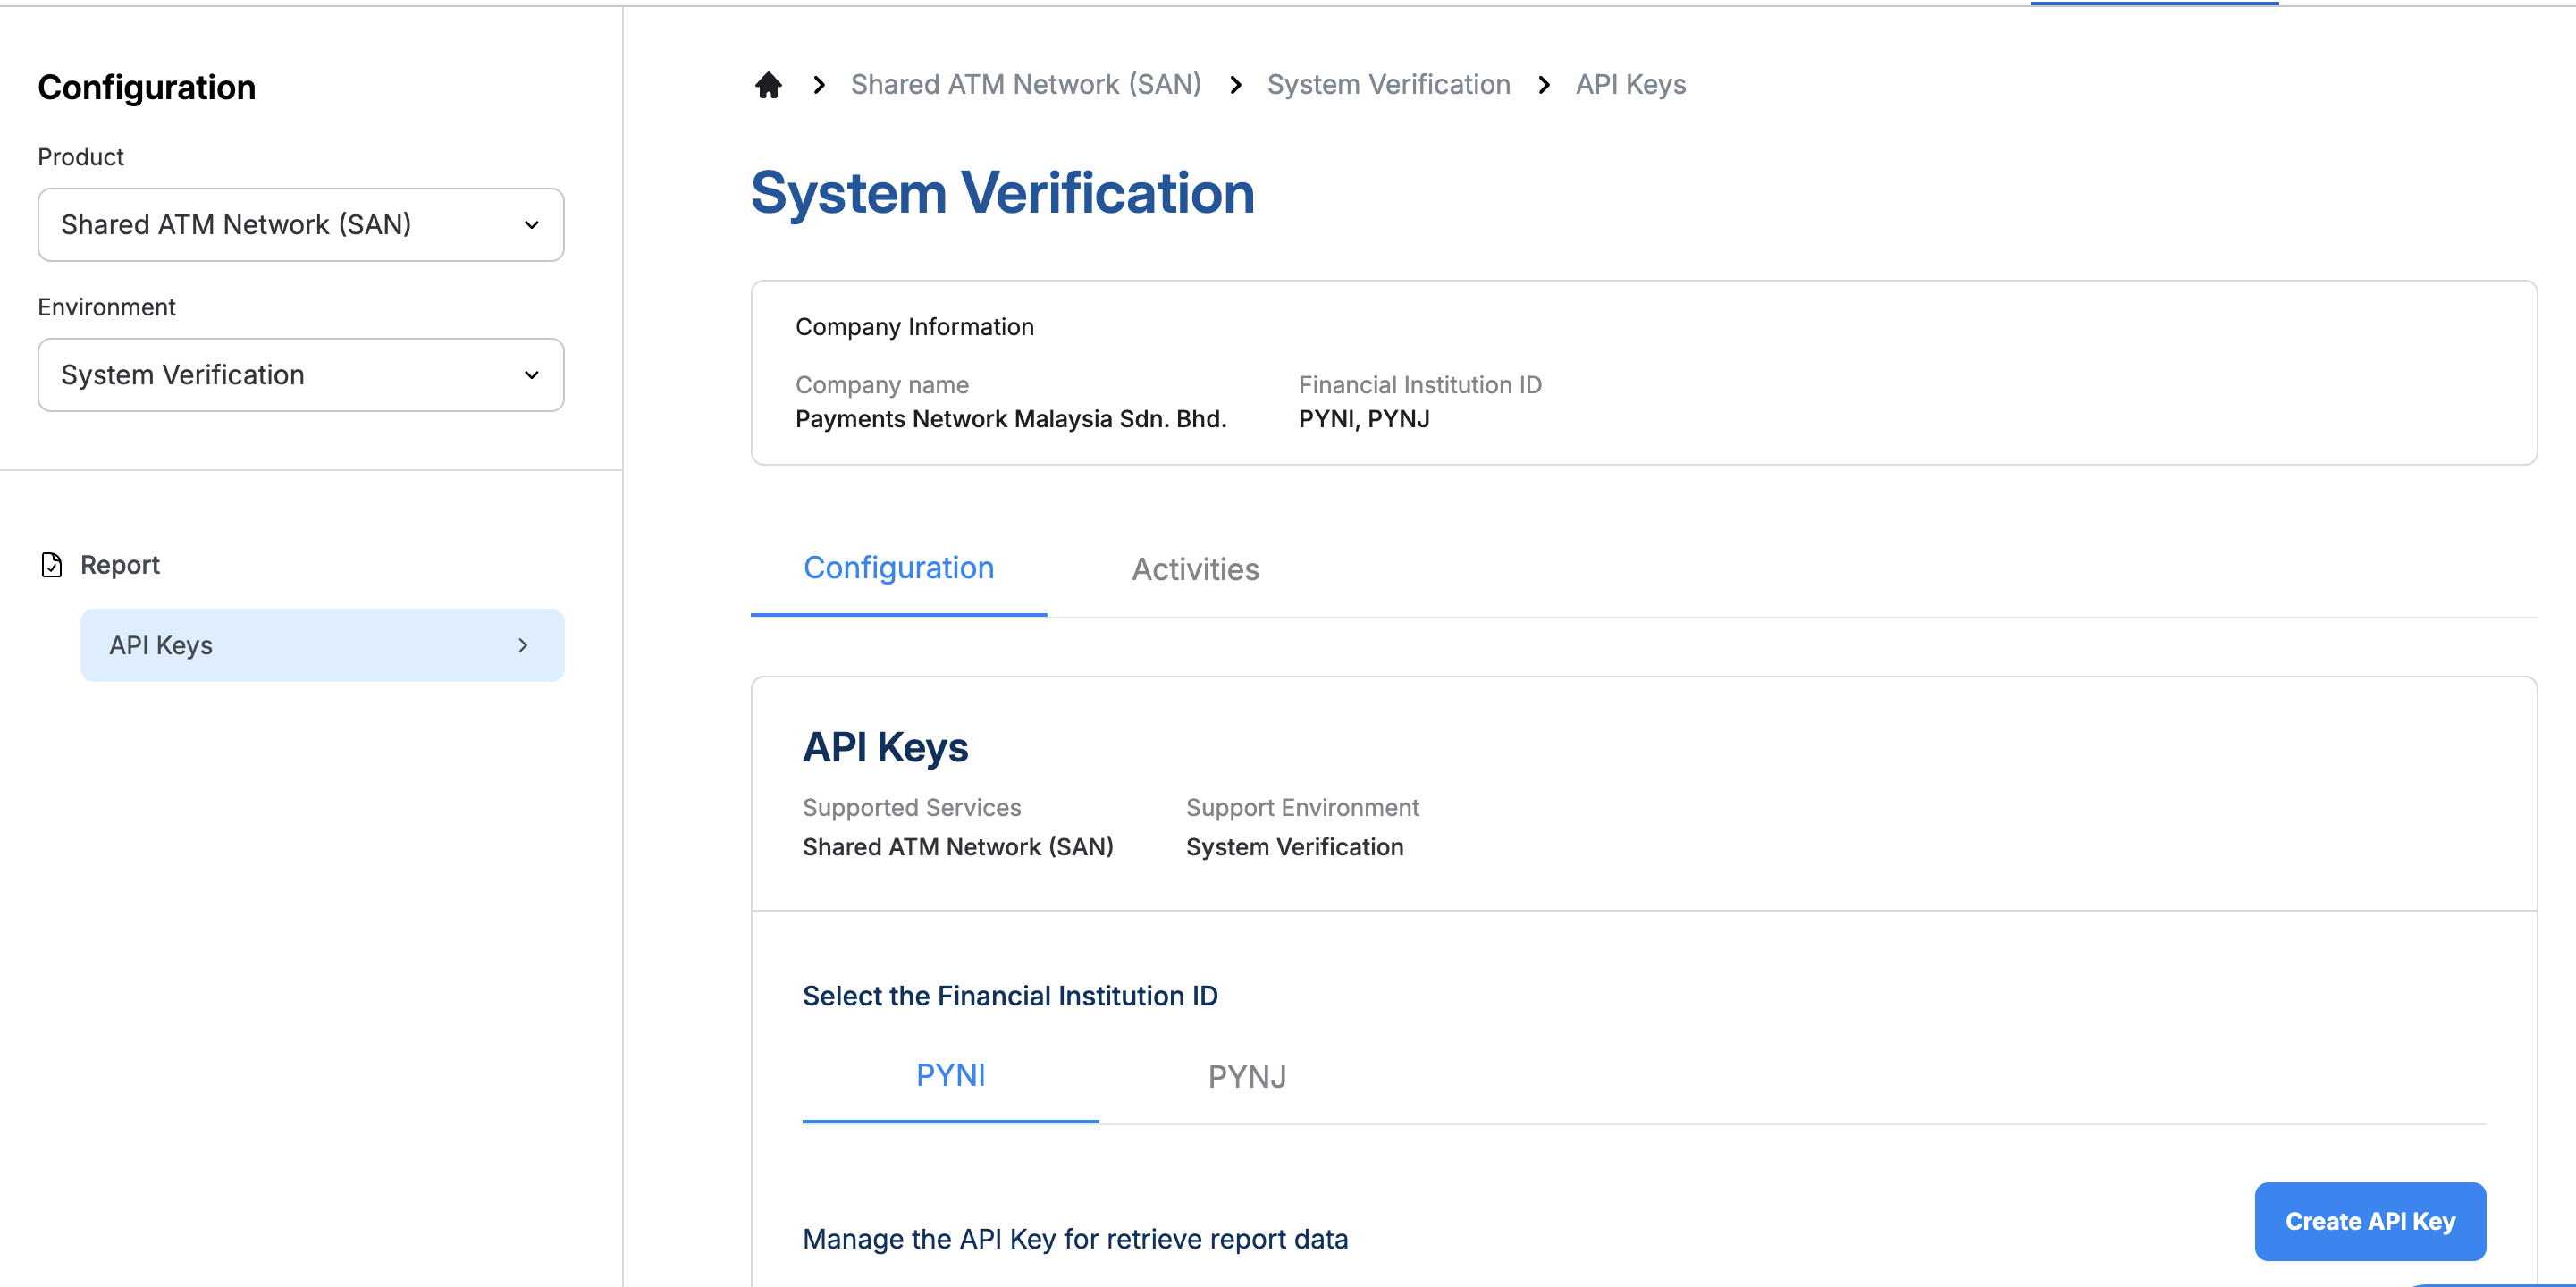Click the Product dropdown caret icon
The height and width of the screenshot is (1287, 2576).
click(531, 225)
